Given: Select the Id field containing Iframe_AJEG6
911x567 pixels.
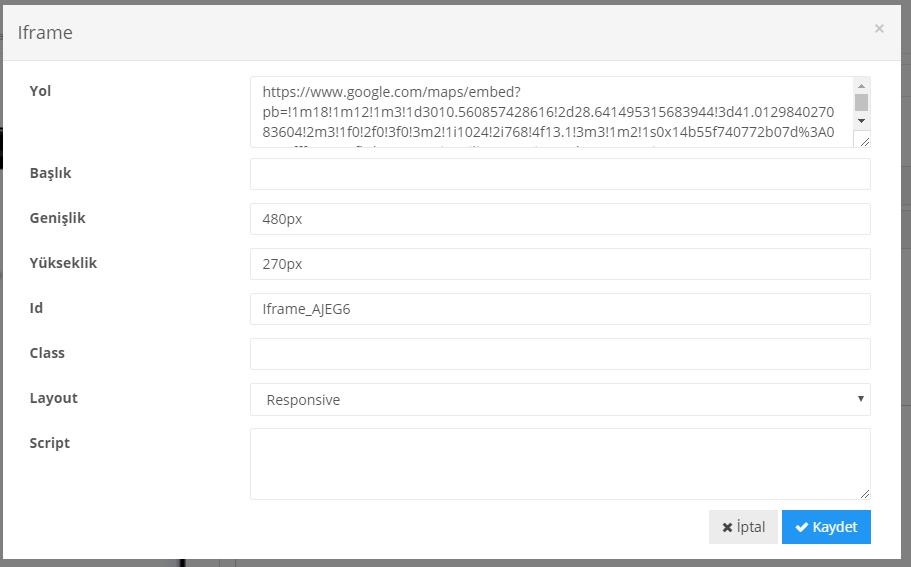Looking at the screenshot, I should coord(560,309).
